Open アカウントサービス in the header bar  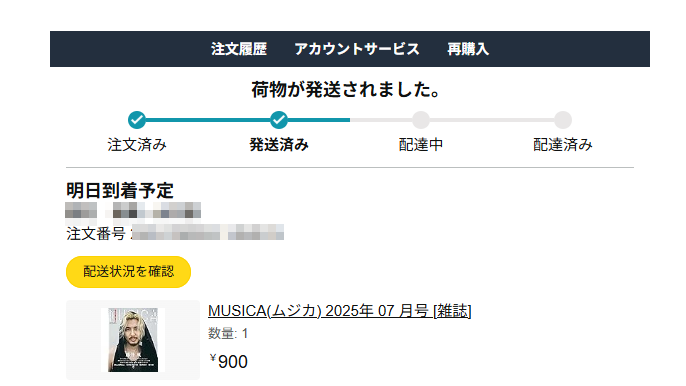(357, 49)
